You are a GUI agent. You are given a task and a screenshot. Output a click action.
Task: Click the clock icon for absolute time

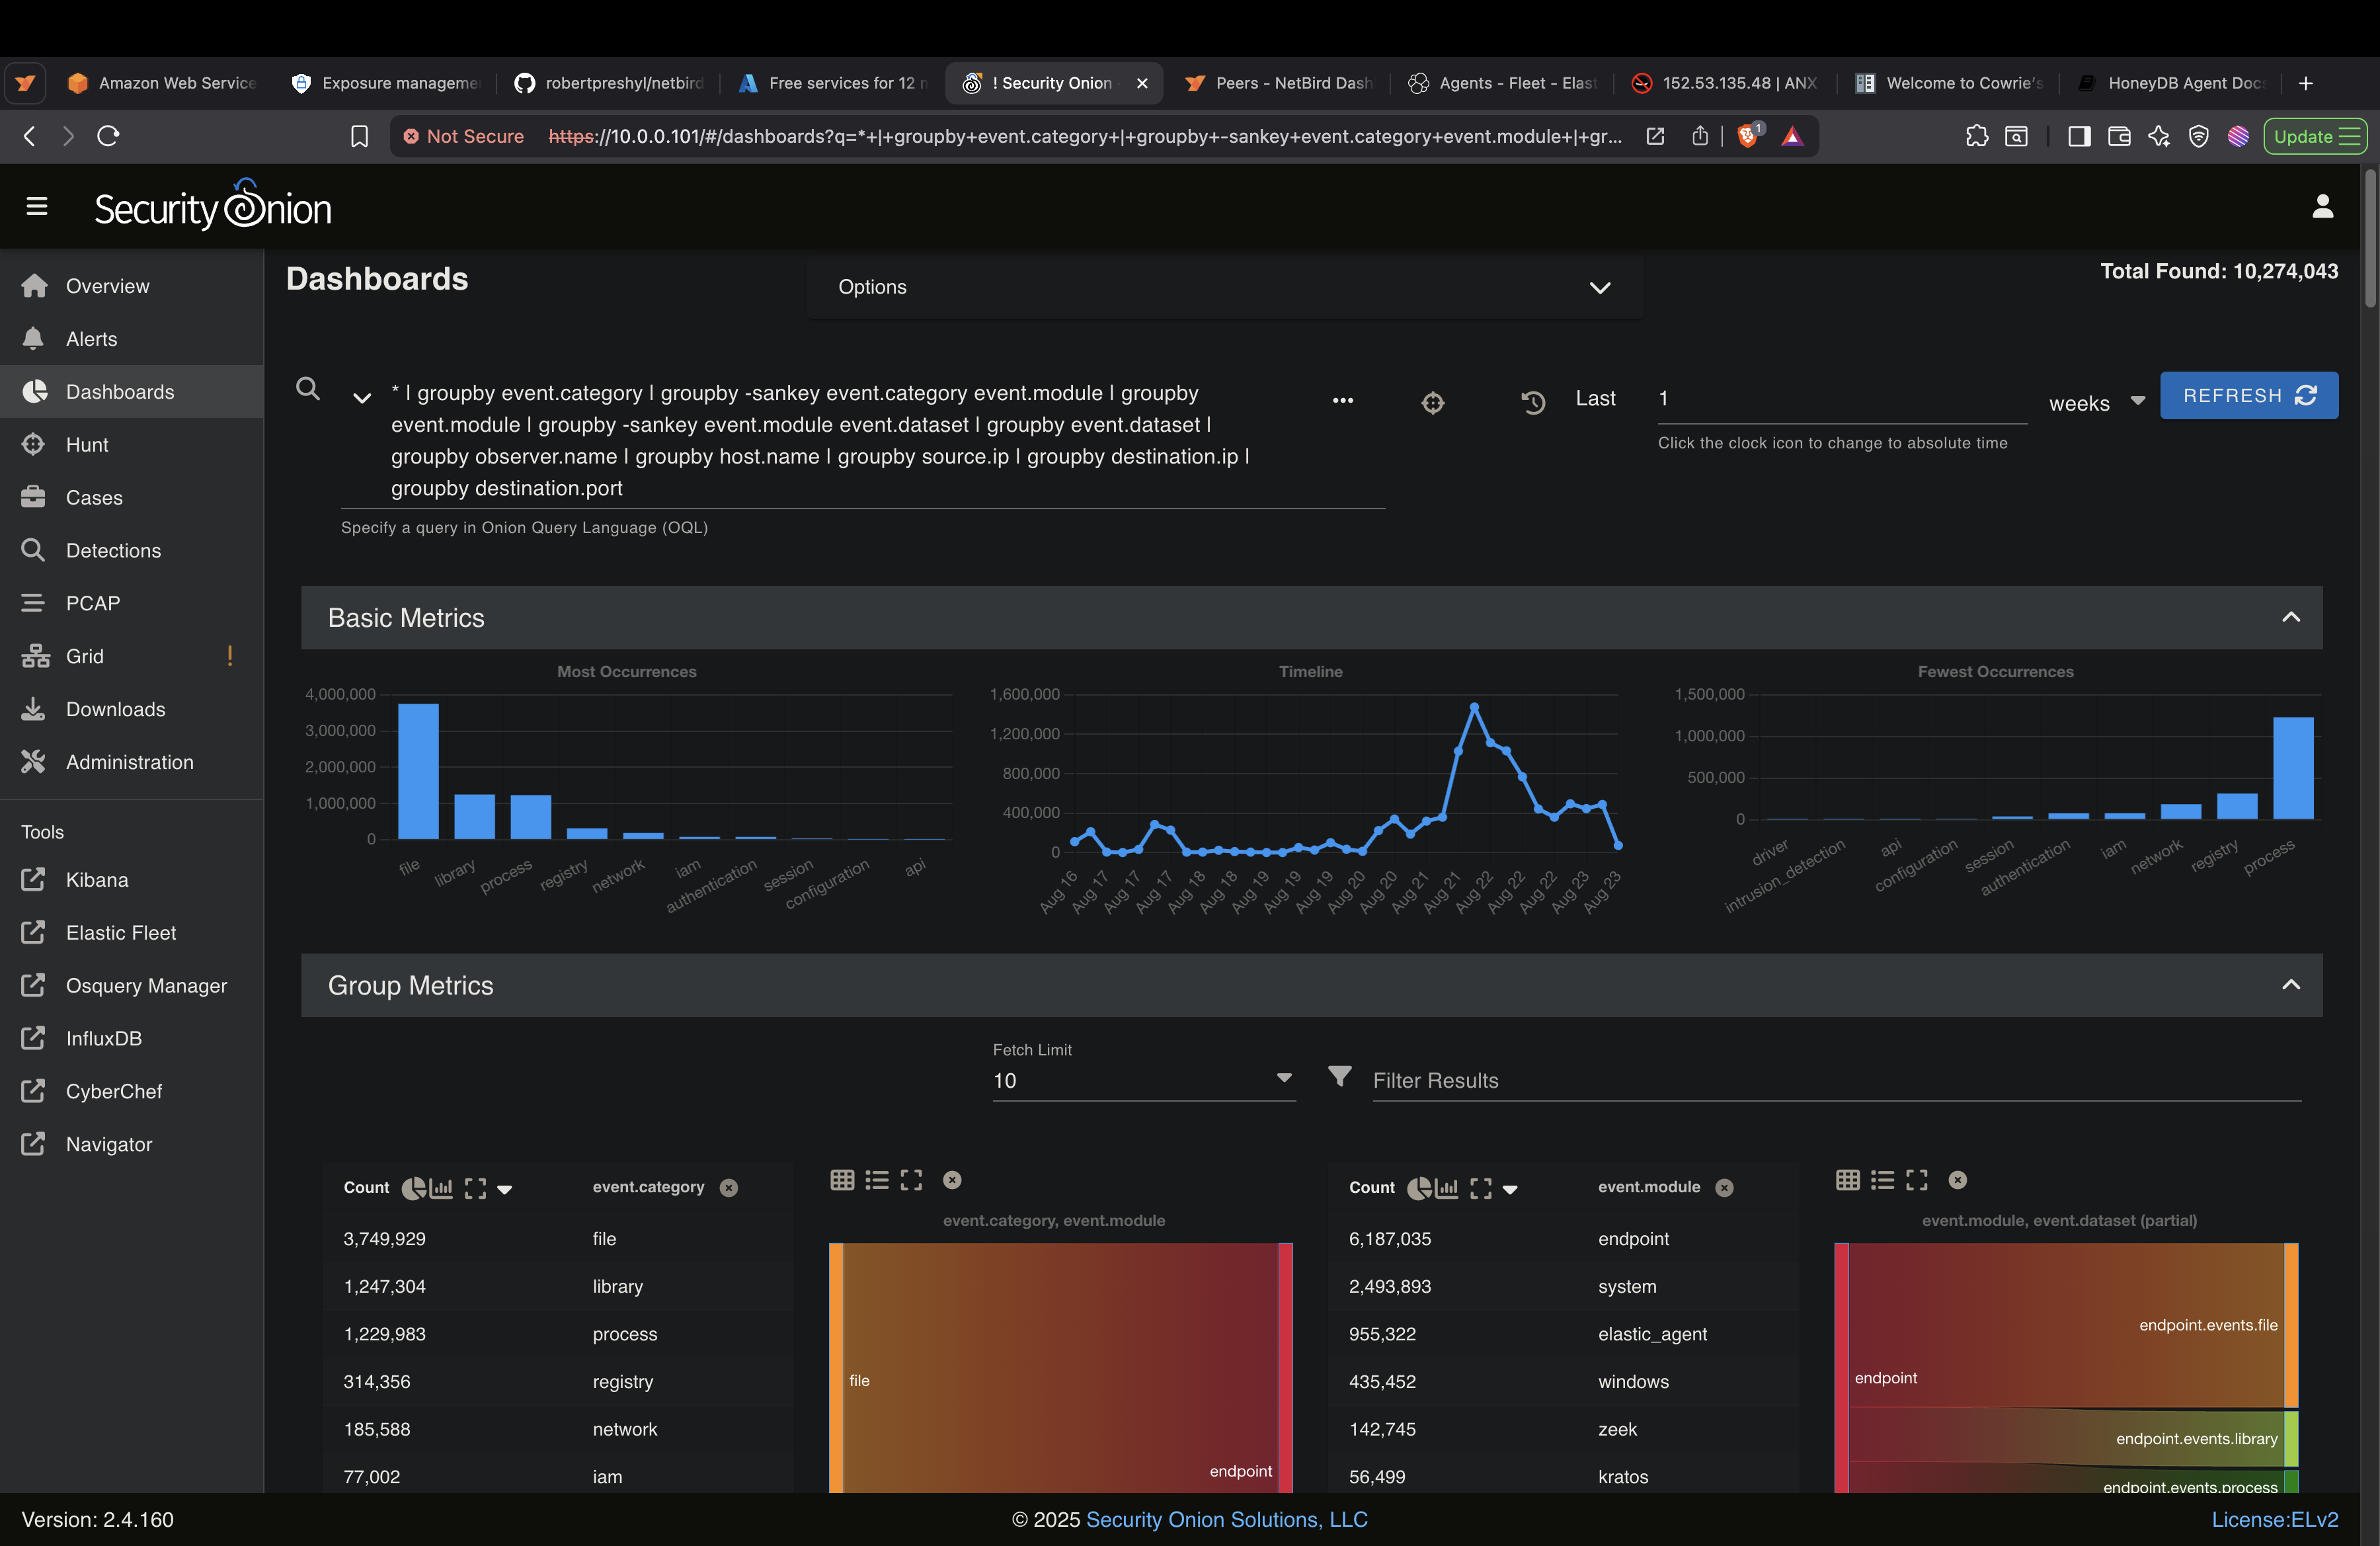(1533, 402)
